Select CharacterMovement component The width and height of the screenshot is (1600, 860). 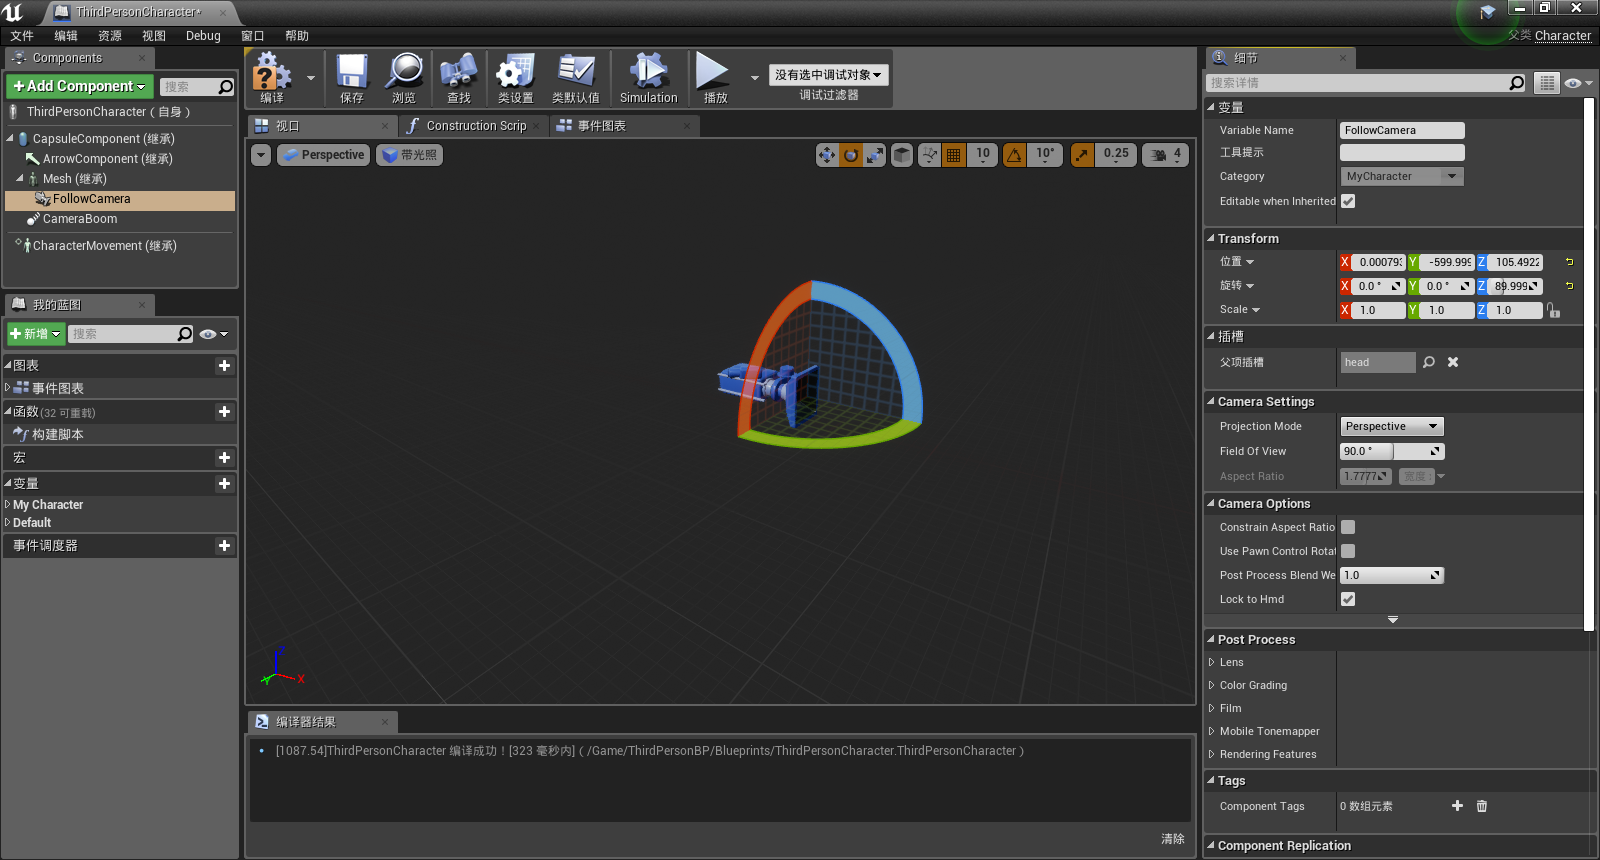pos(104,246)
